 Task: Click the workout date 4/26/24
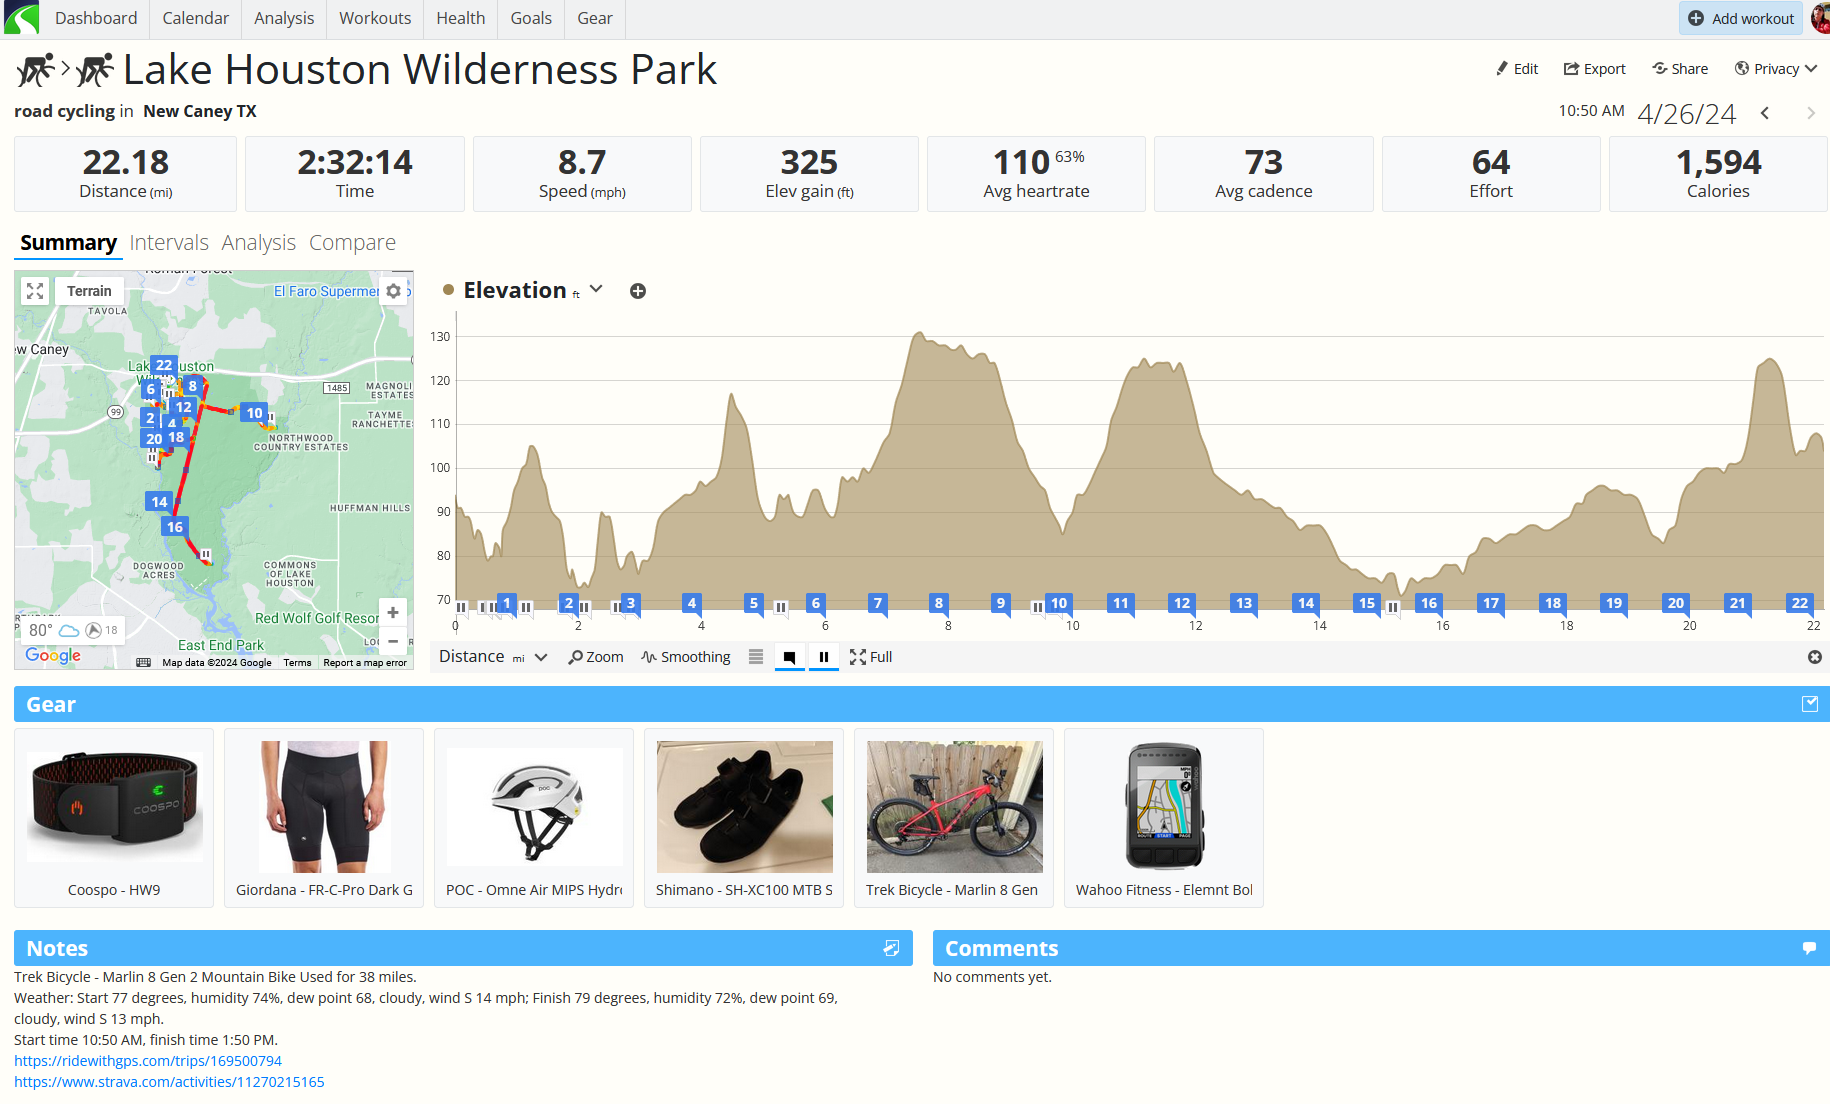coord(1686,114)
